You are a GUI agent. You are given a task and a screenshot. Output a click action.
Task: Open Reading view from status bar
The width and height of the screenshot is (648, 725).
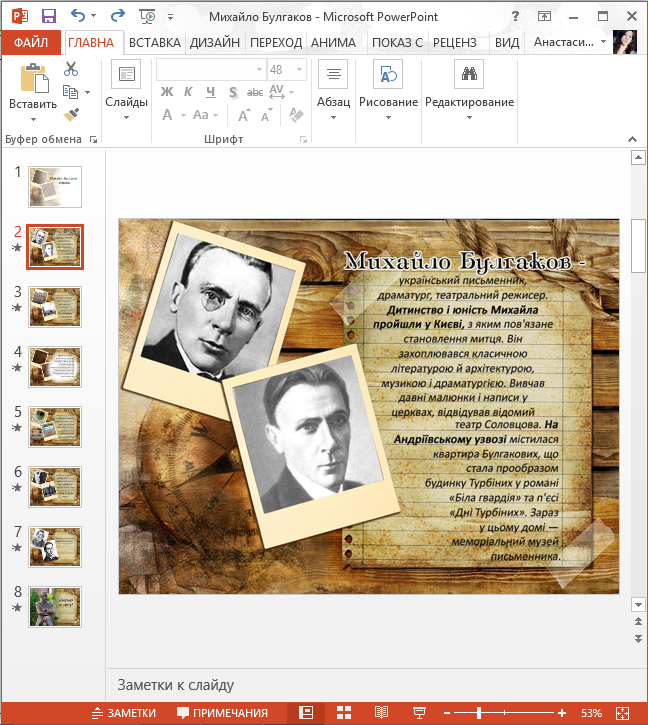click(381, 713)
